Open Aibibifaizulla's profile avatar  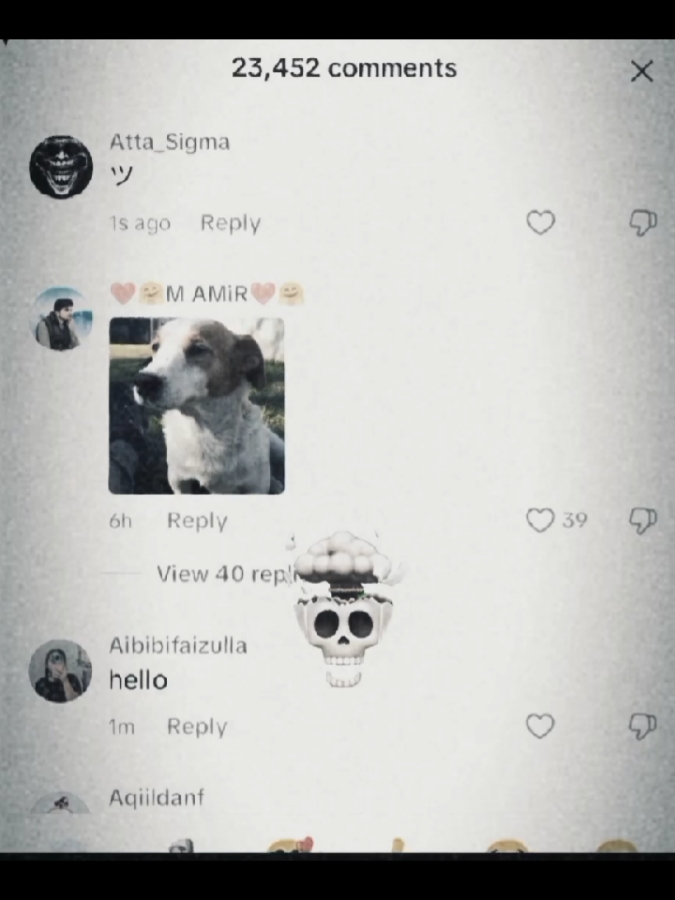(x=60, y=671)
